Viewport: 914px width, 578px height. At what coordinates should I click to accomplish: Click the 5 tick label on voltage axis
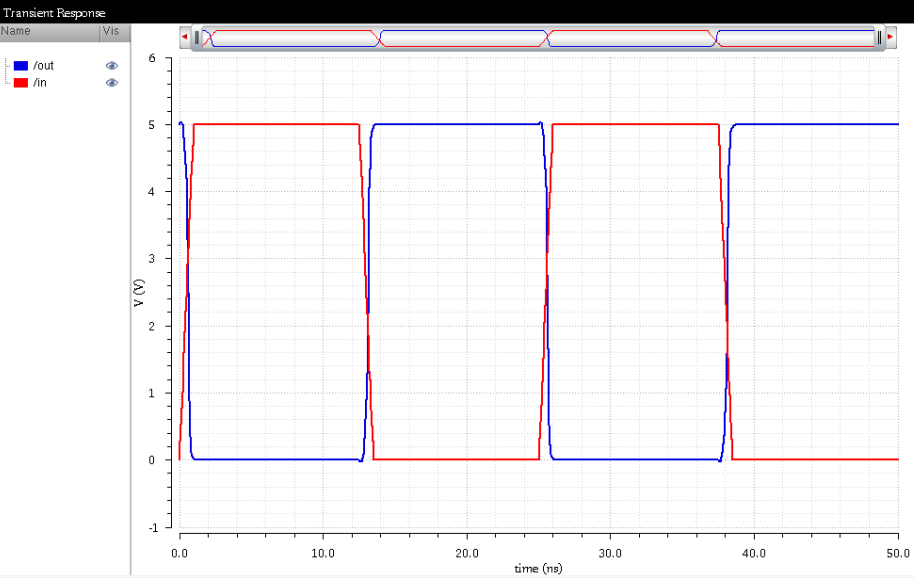[152, 125]
